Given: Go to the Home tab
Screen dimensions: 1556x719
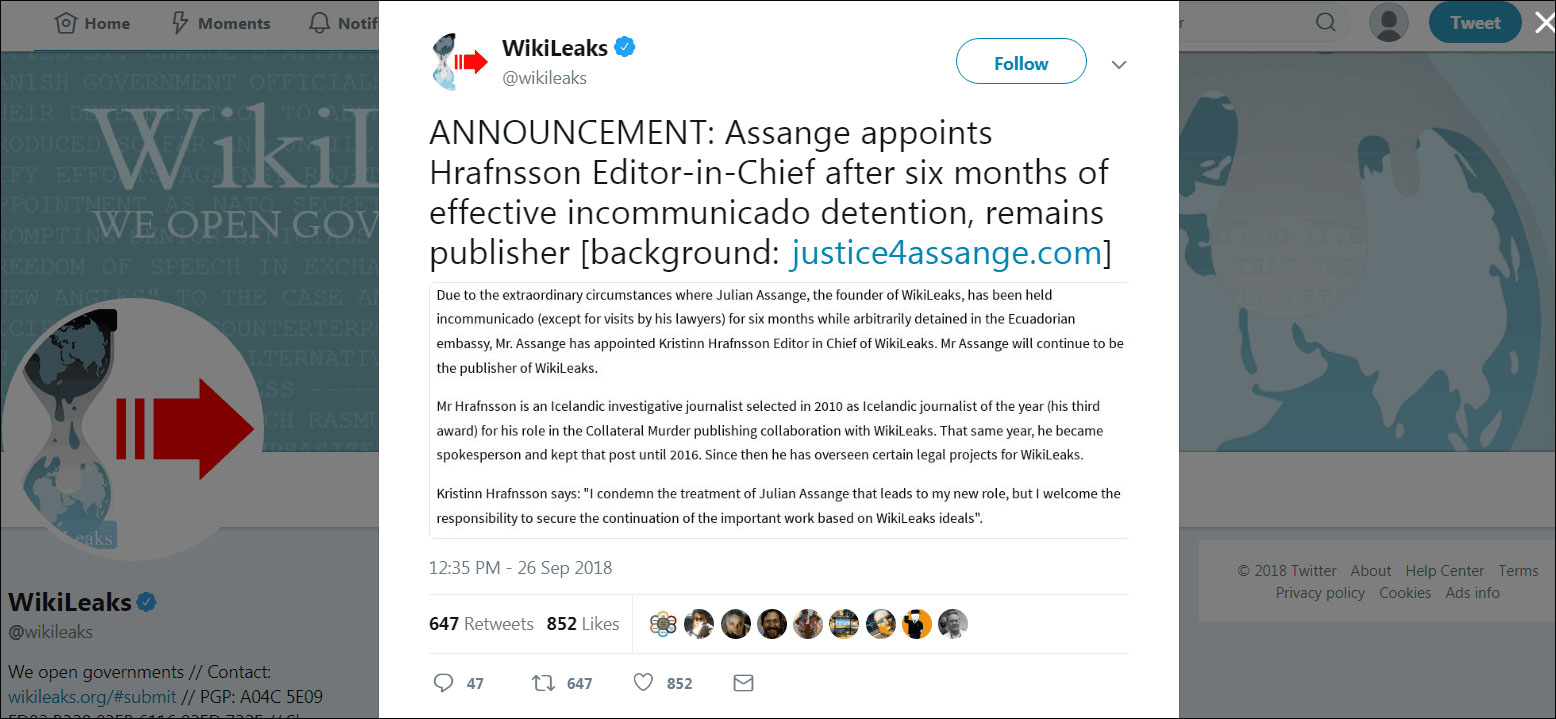Looking at the screenshot, I should point(91,23).
